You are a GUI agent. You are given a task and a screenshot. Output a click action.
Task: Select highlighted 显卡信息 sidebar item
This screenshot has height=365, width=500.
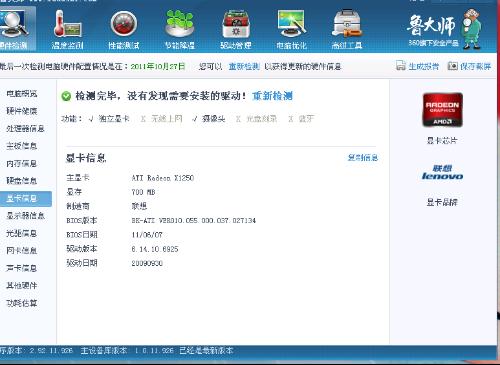(26, 198)
